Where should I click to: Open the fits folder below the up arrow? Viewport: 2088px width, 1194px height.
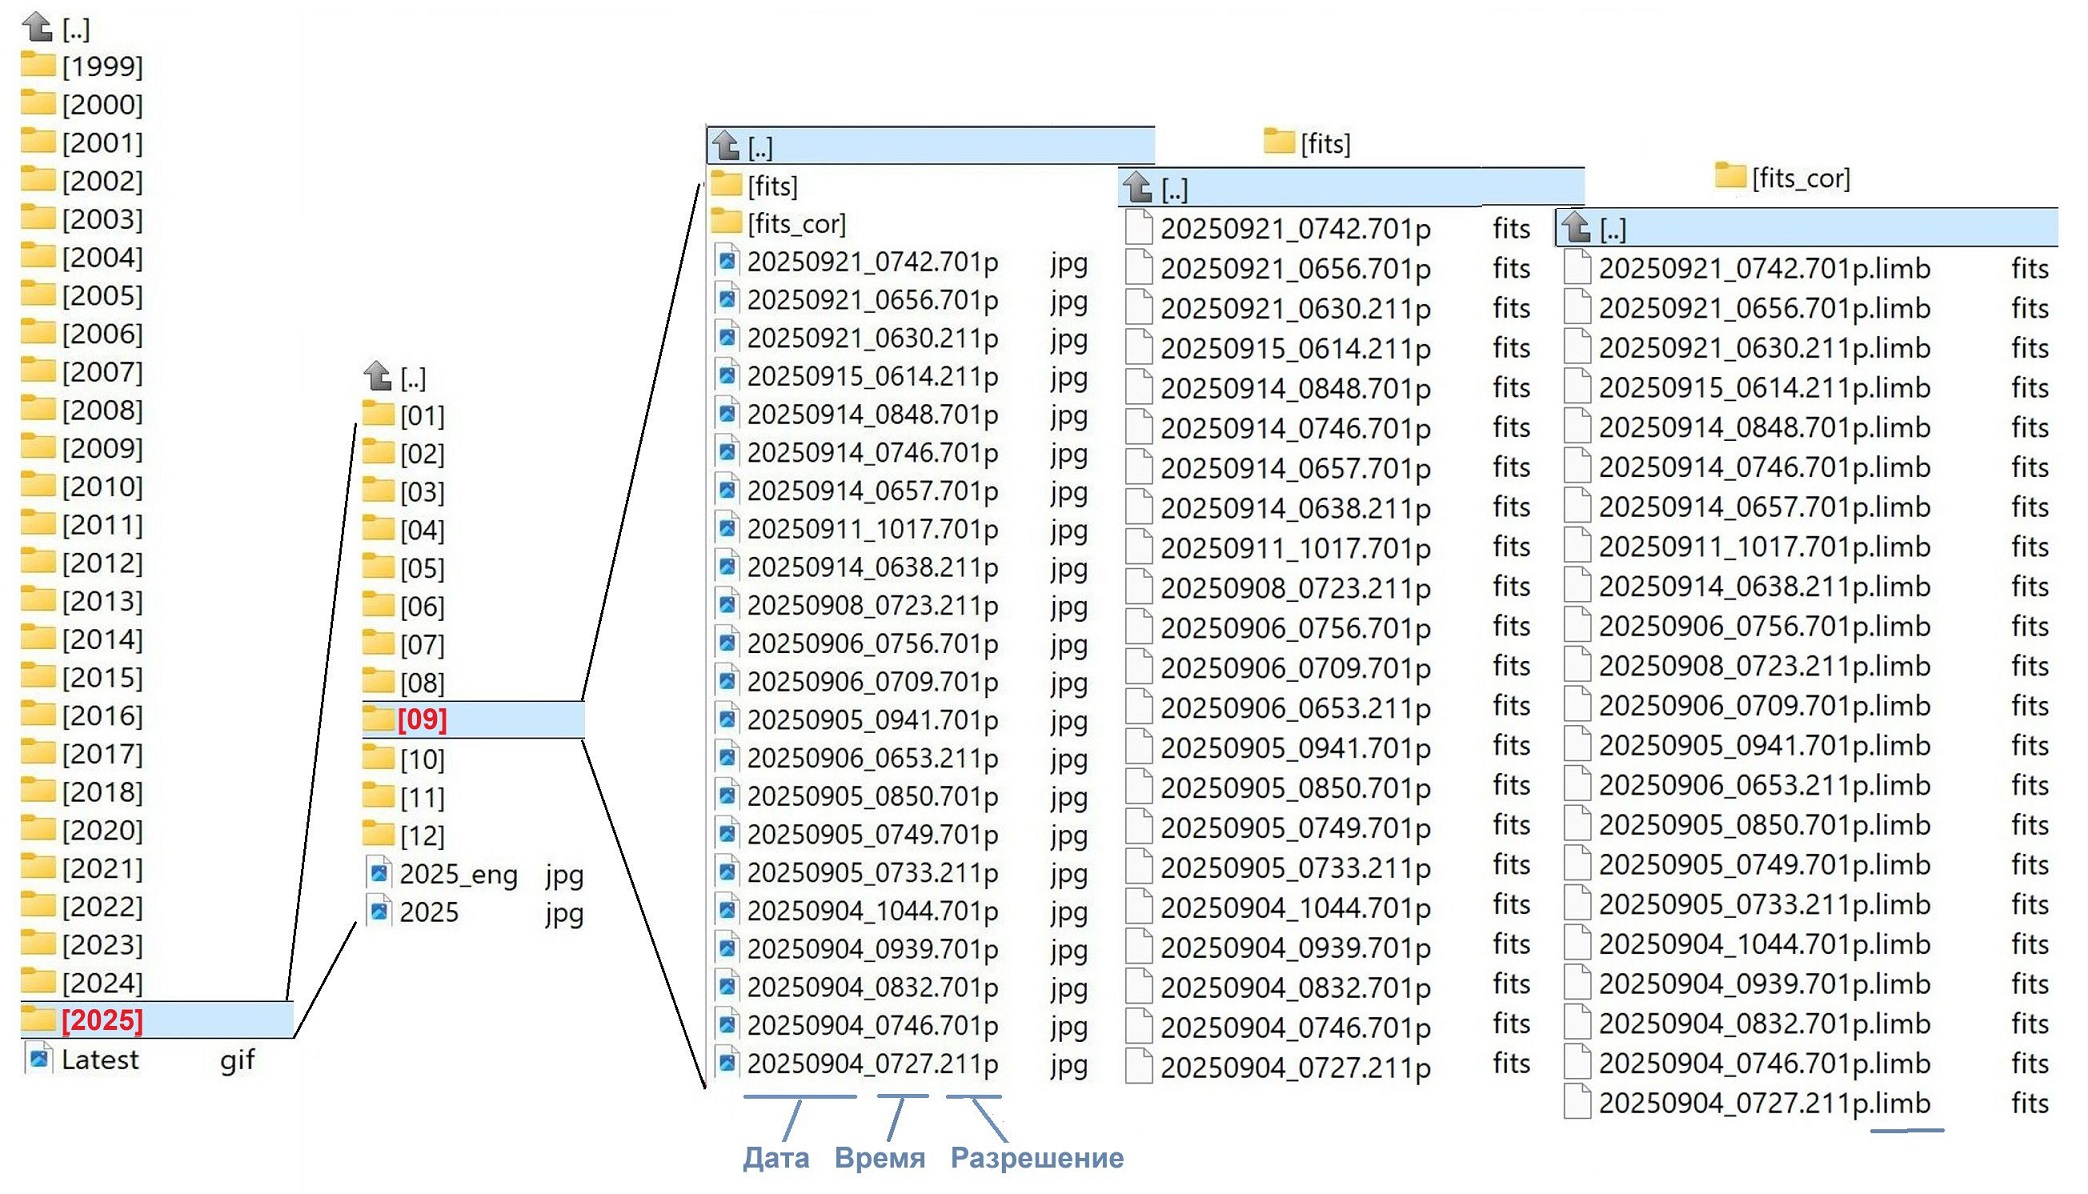coord(771,186)
